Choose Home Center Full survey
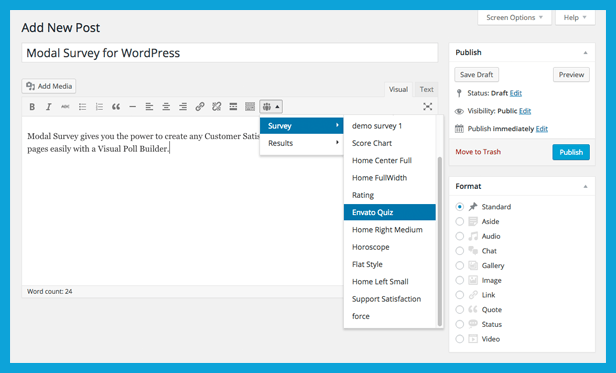The height and width of the screenshot is (373, 616). coord(390,160)
